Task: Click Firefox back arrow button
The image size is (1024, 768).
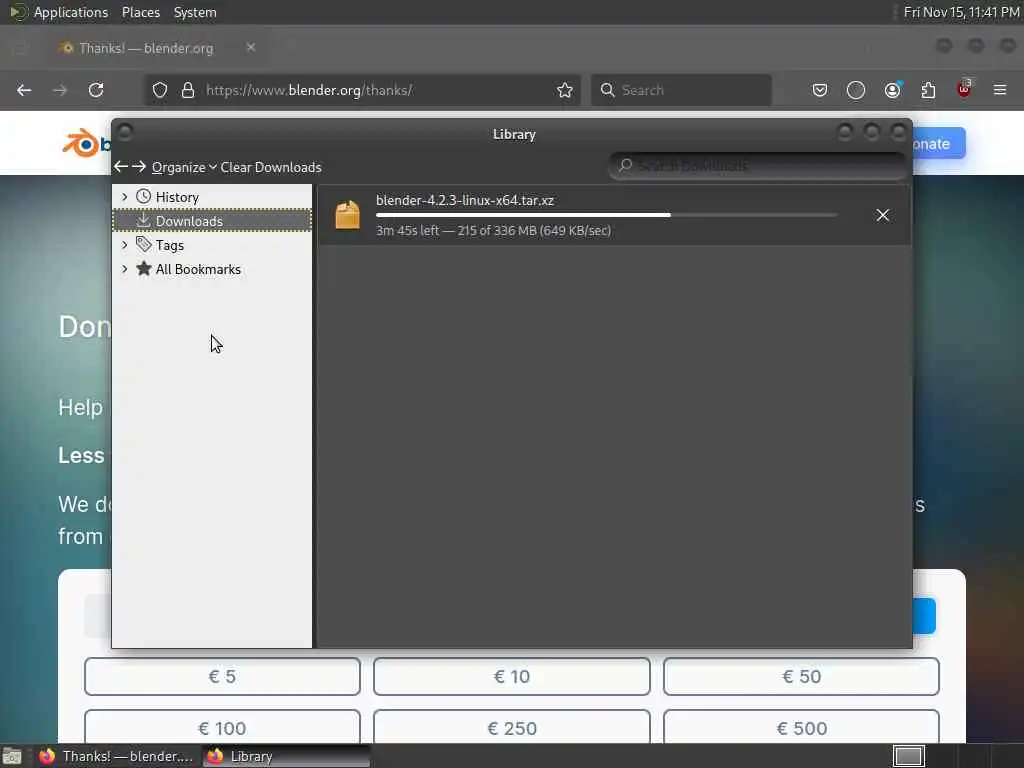Action: (x=24, y=90)
